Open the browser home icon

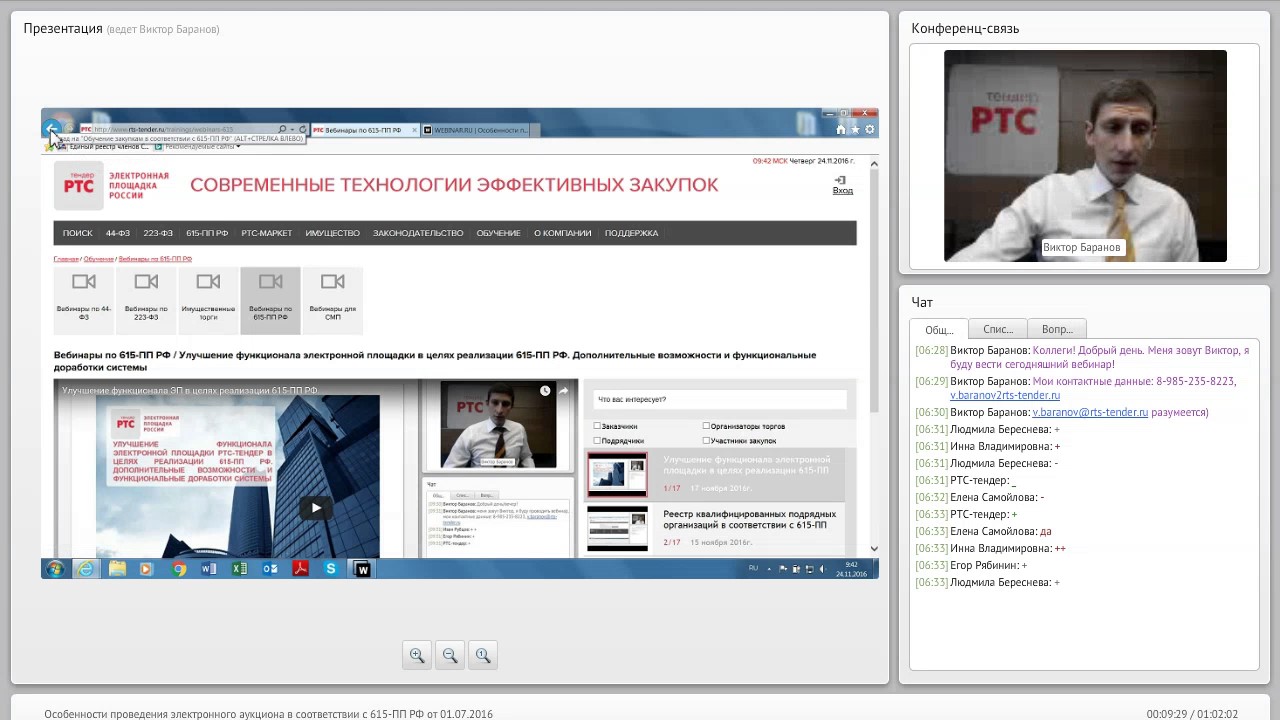tap(841, 129)
